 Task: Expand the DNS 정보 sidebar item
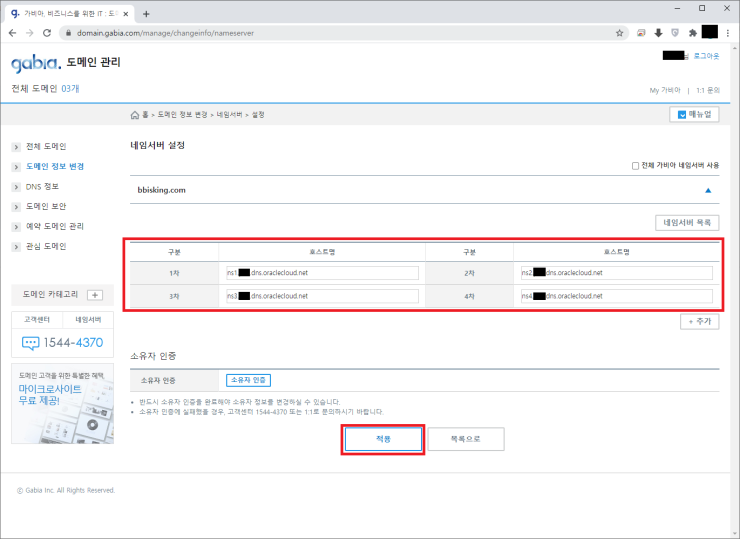42,186
